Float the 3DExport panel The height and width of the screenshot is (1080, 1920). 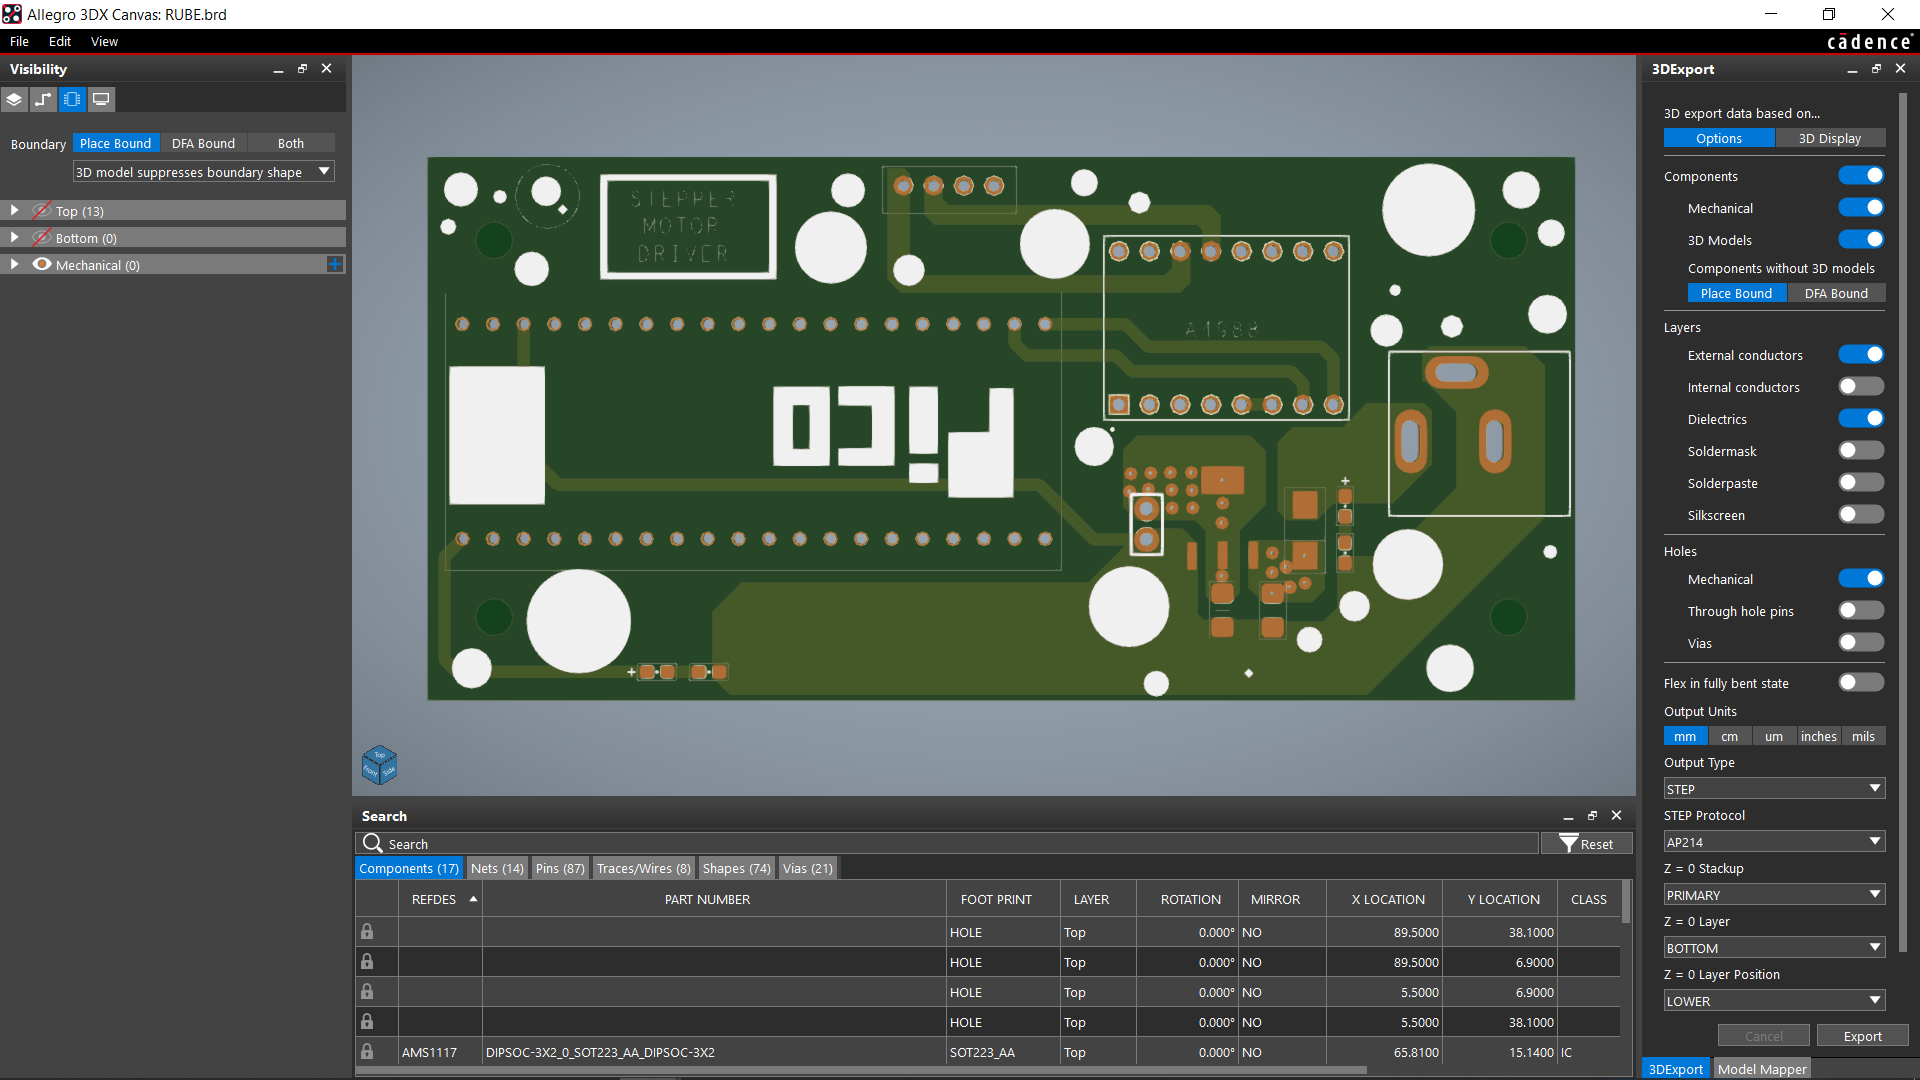click(x=1876, y=69)
